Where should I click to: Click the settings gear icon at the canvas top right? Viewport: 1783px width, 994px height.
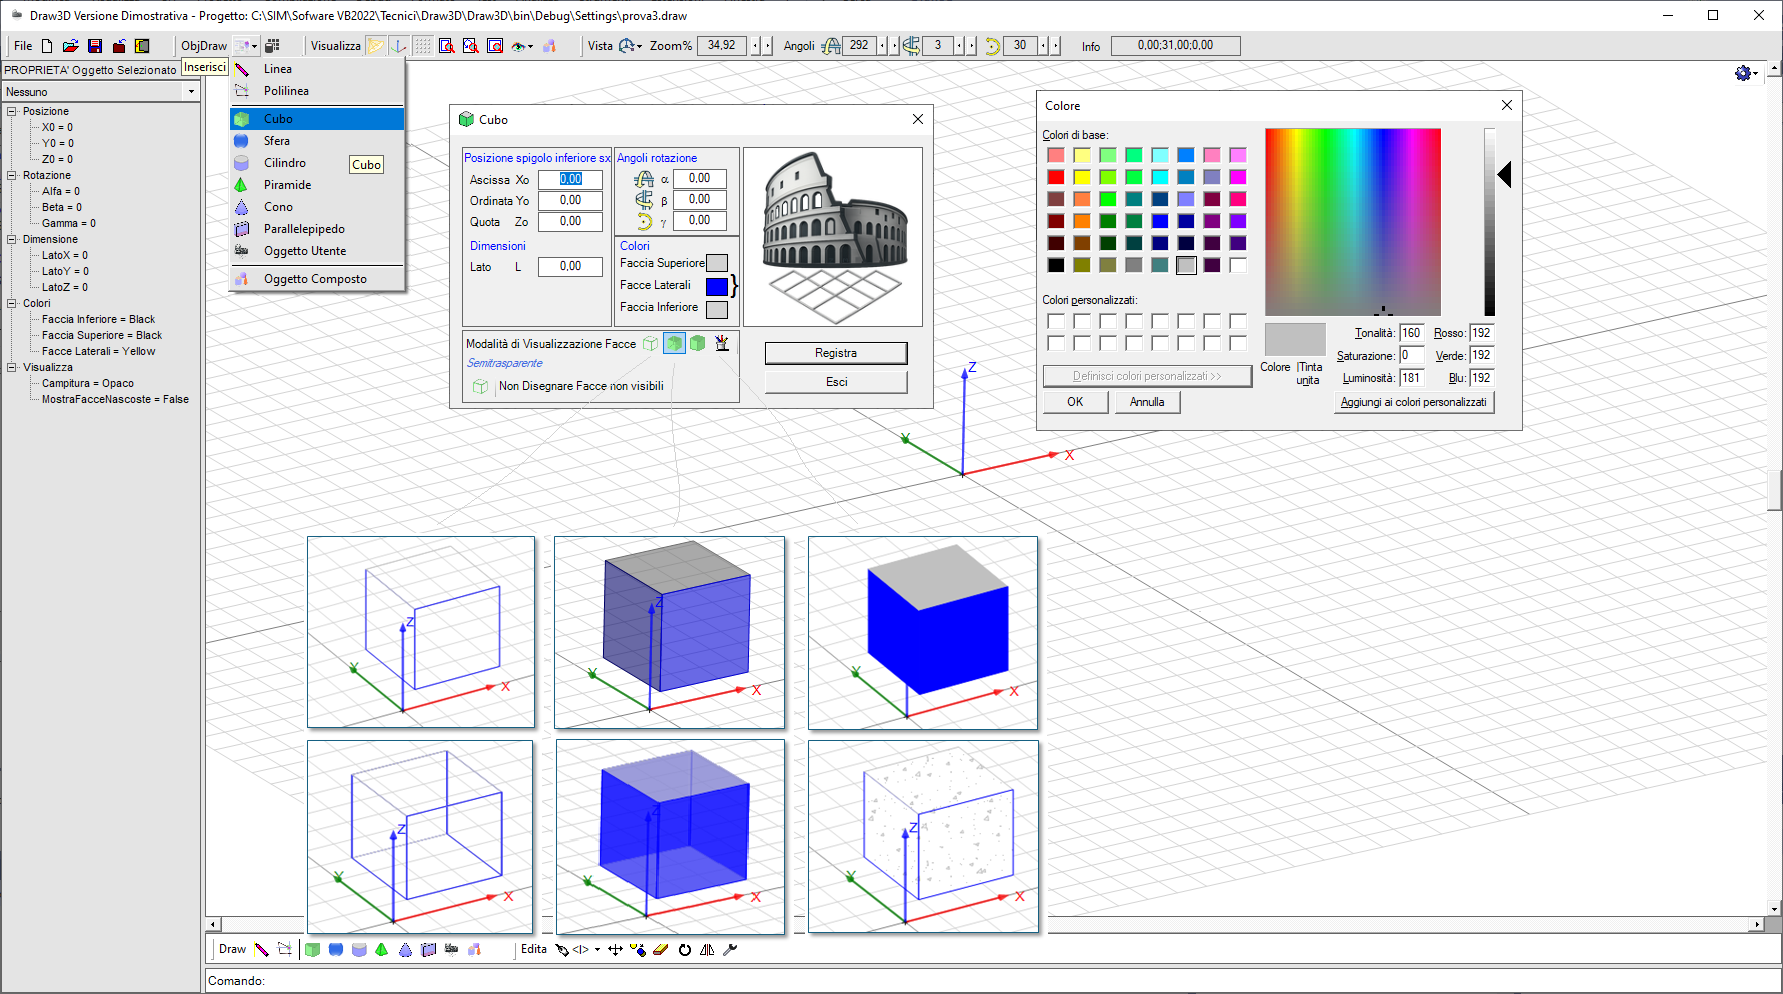(x=1743, y=73)
